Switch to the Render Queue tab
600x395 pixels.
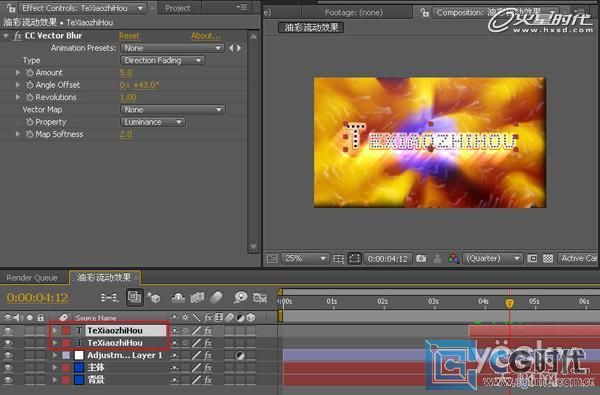32,277
